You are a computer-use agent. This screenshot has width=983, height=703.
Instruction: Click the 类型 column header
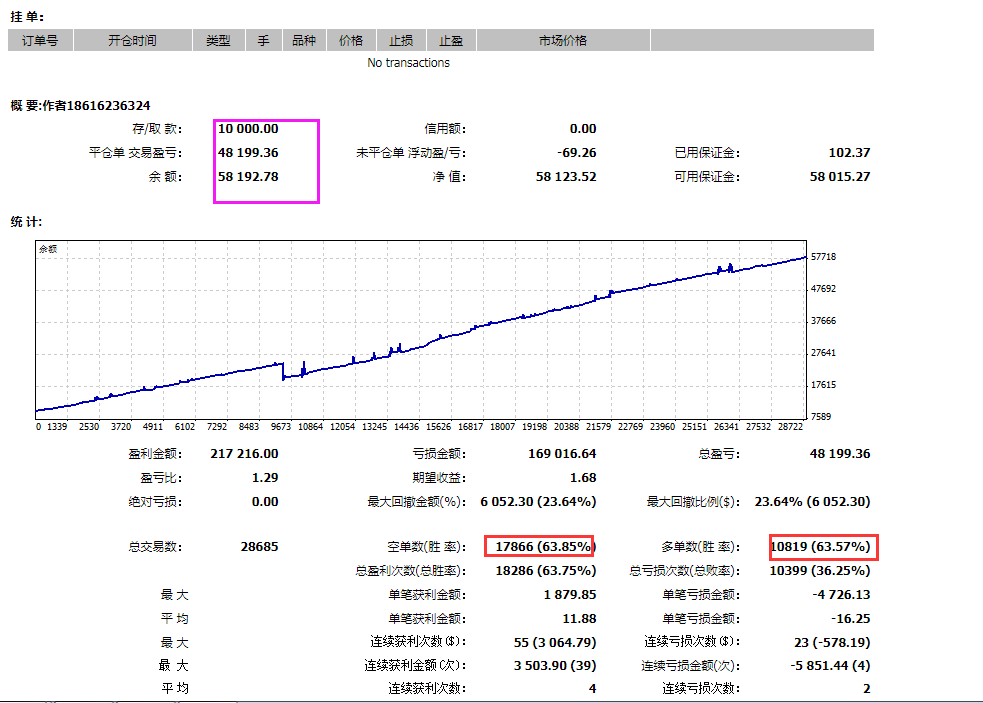tap(219, 40)
